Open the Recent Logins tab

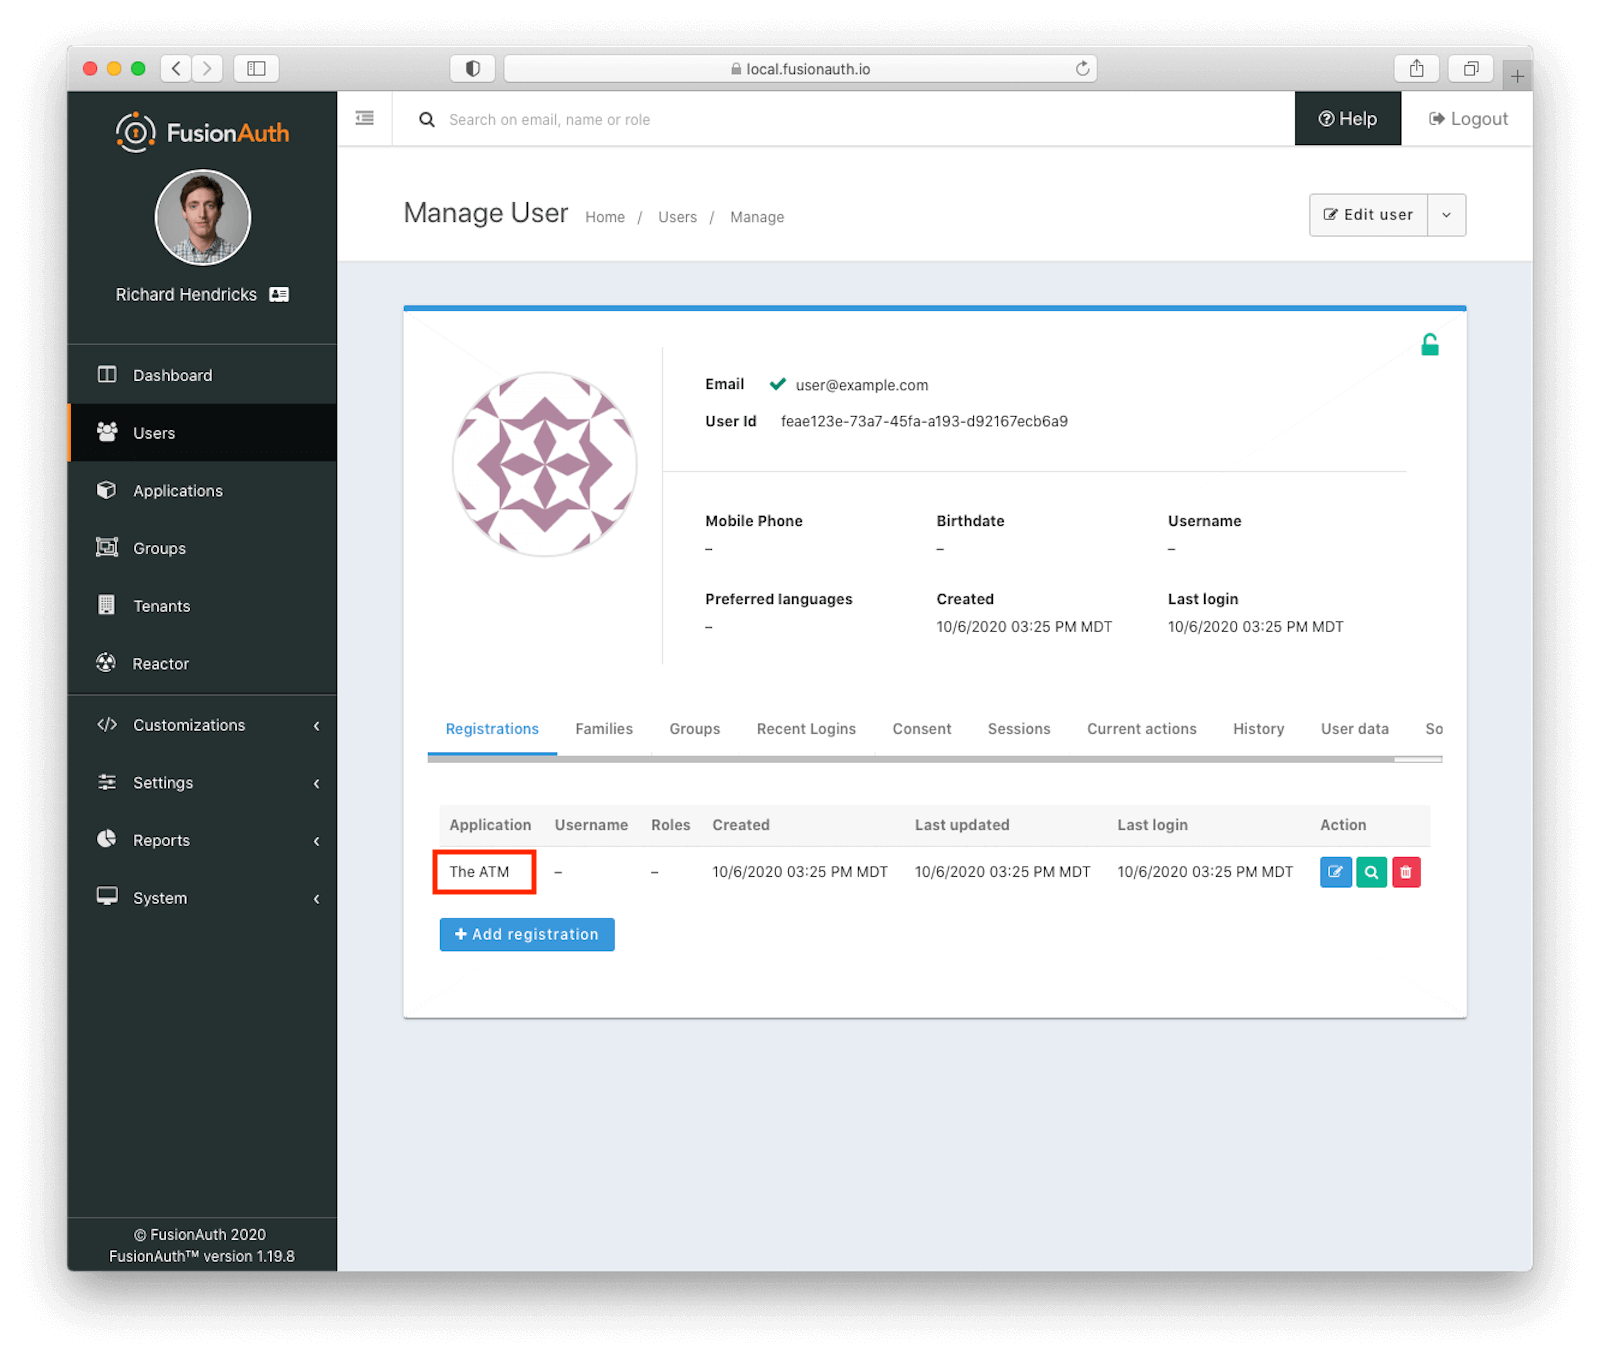[806, 728]
